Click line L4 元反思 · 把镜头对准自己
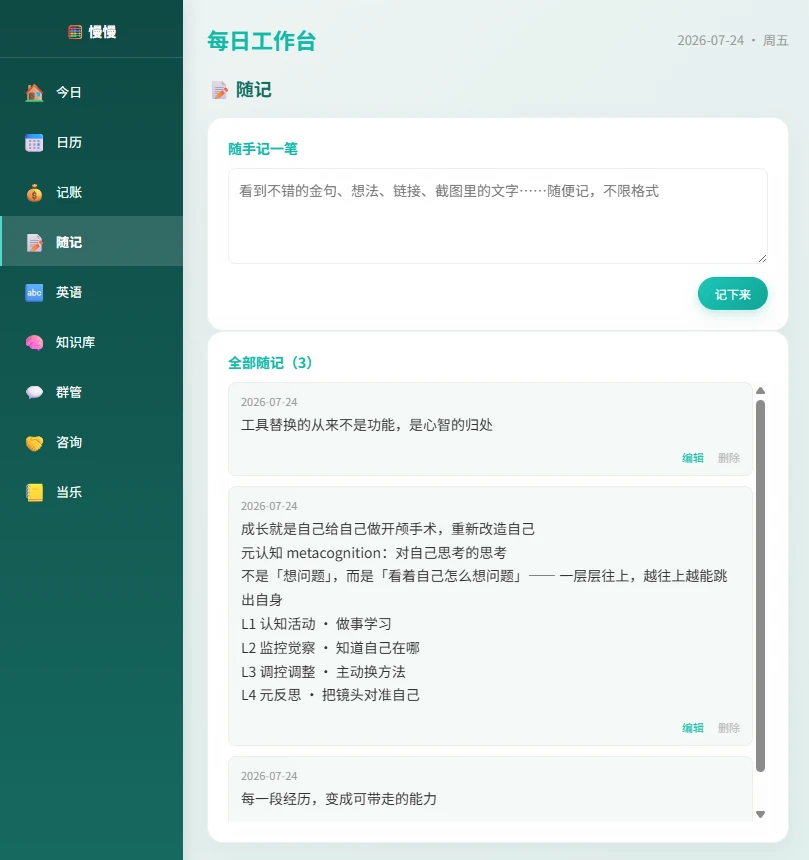 (x=330, y=695)
